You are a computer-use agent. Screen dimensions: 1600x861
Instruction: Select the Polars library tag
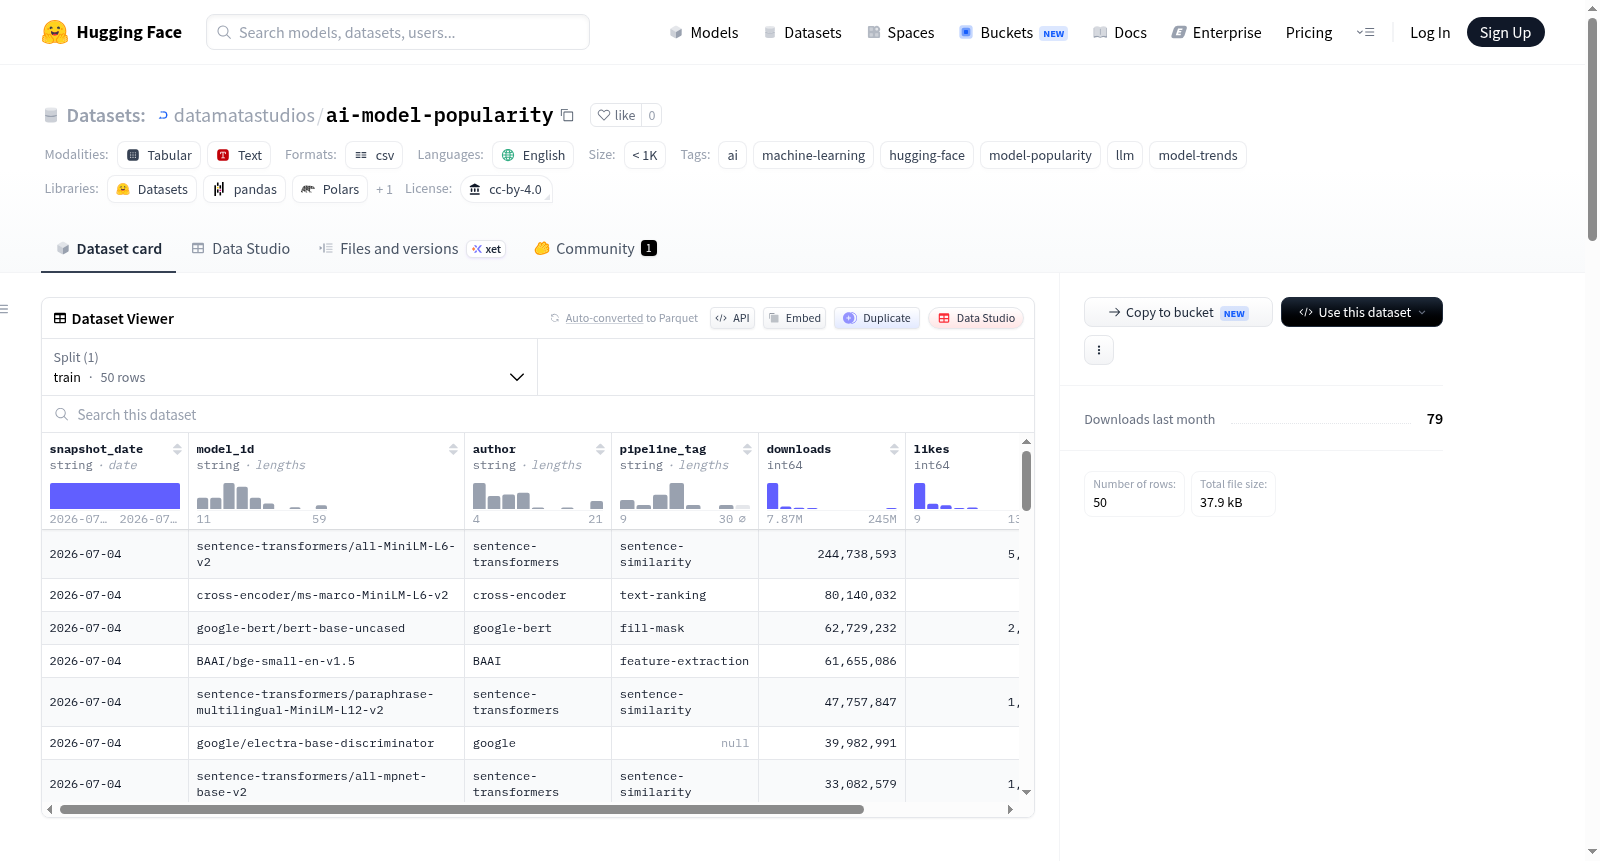(330, 189)
